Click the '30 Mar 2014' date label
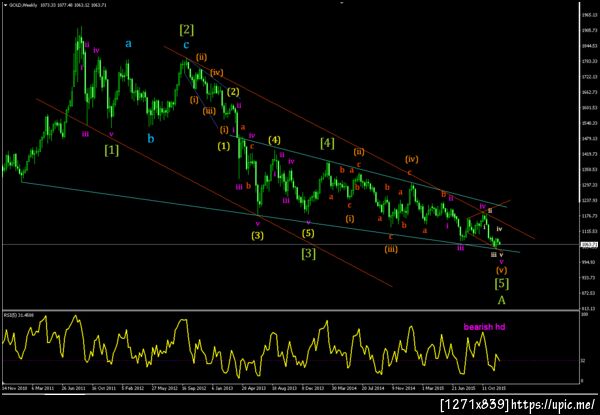Screen dimensions: 600x415 click(344, 388)
